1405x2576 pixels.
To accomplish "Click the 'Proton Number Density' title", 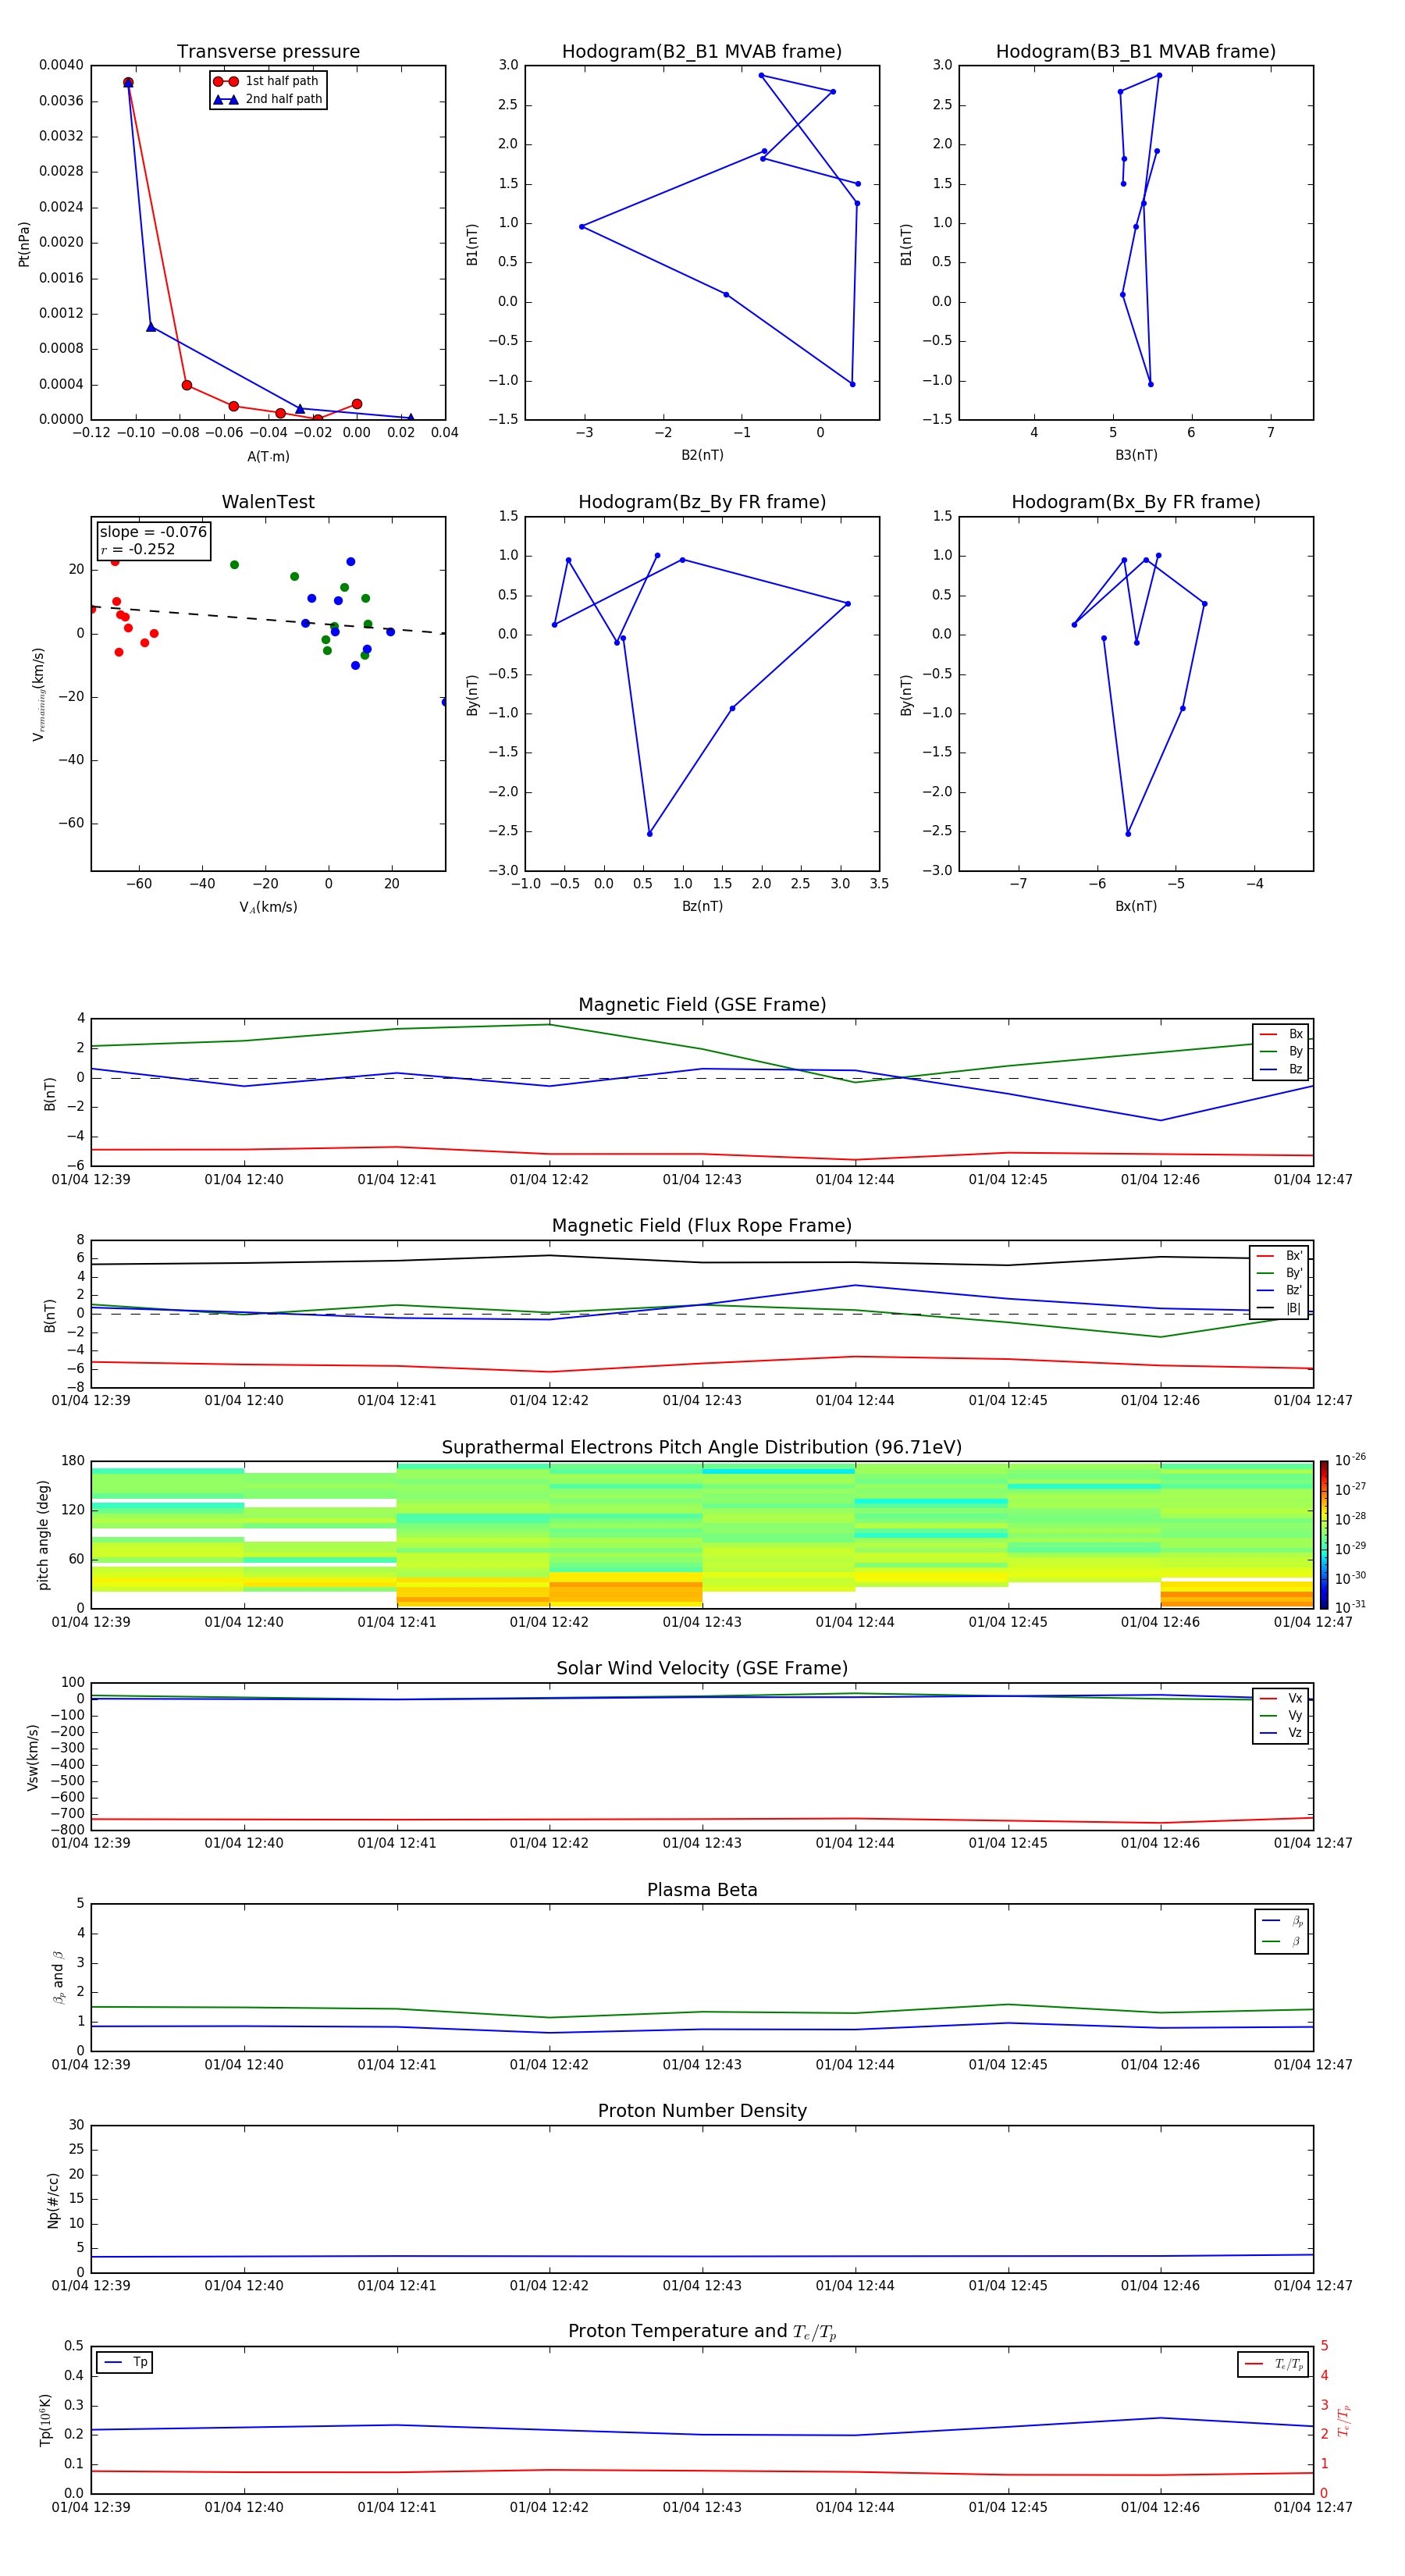I will tap(702, 2111).
